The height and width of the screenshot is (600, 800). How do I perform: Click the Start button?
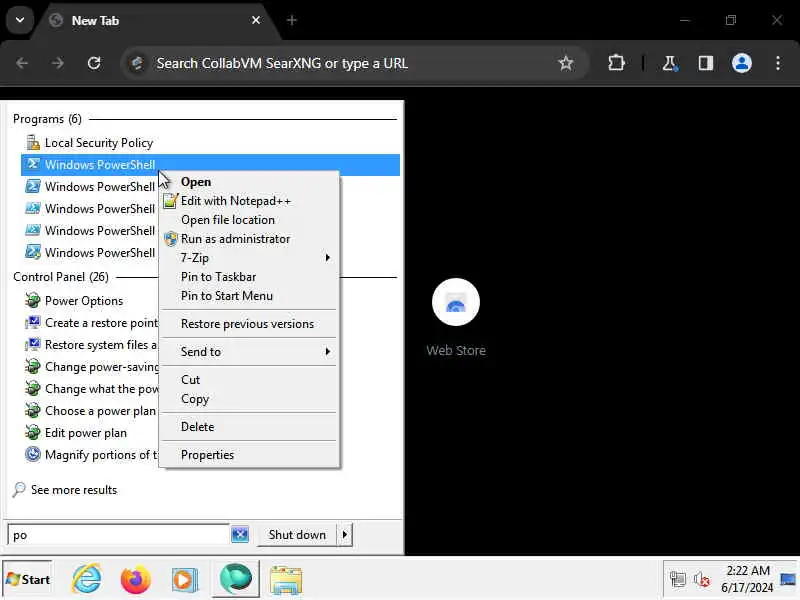[x=28, y=580]
